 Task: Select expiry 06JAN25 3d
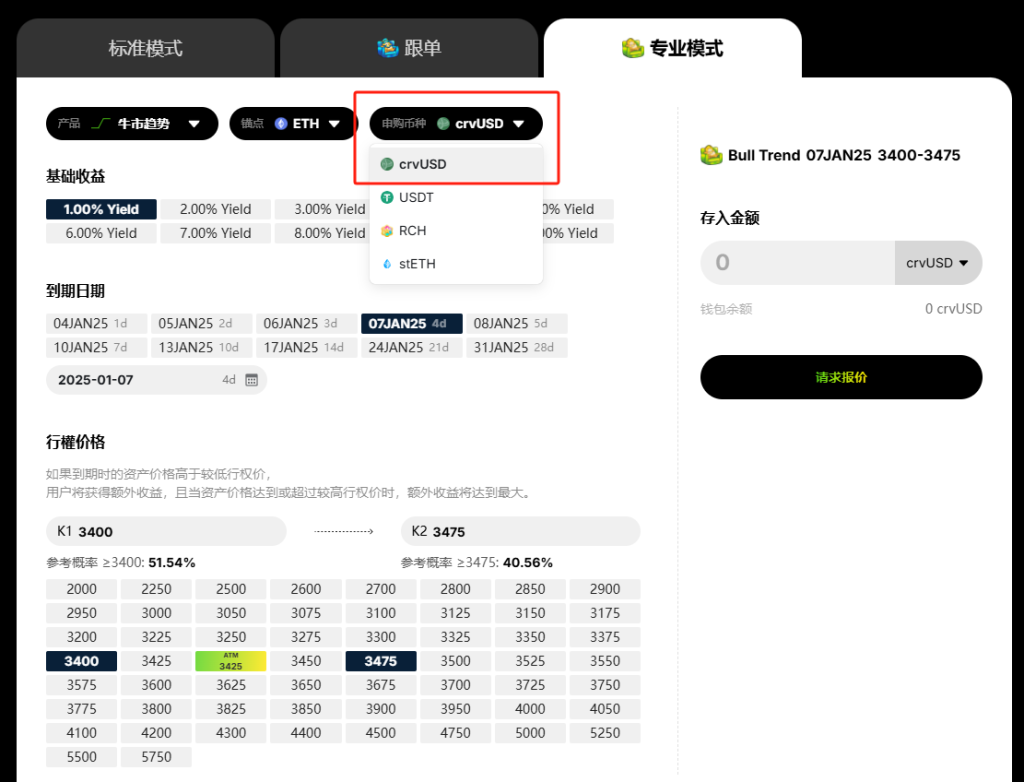(x=306, y=323)
